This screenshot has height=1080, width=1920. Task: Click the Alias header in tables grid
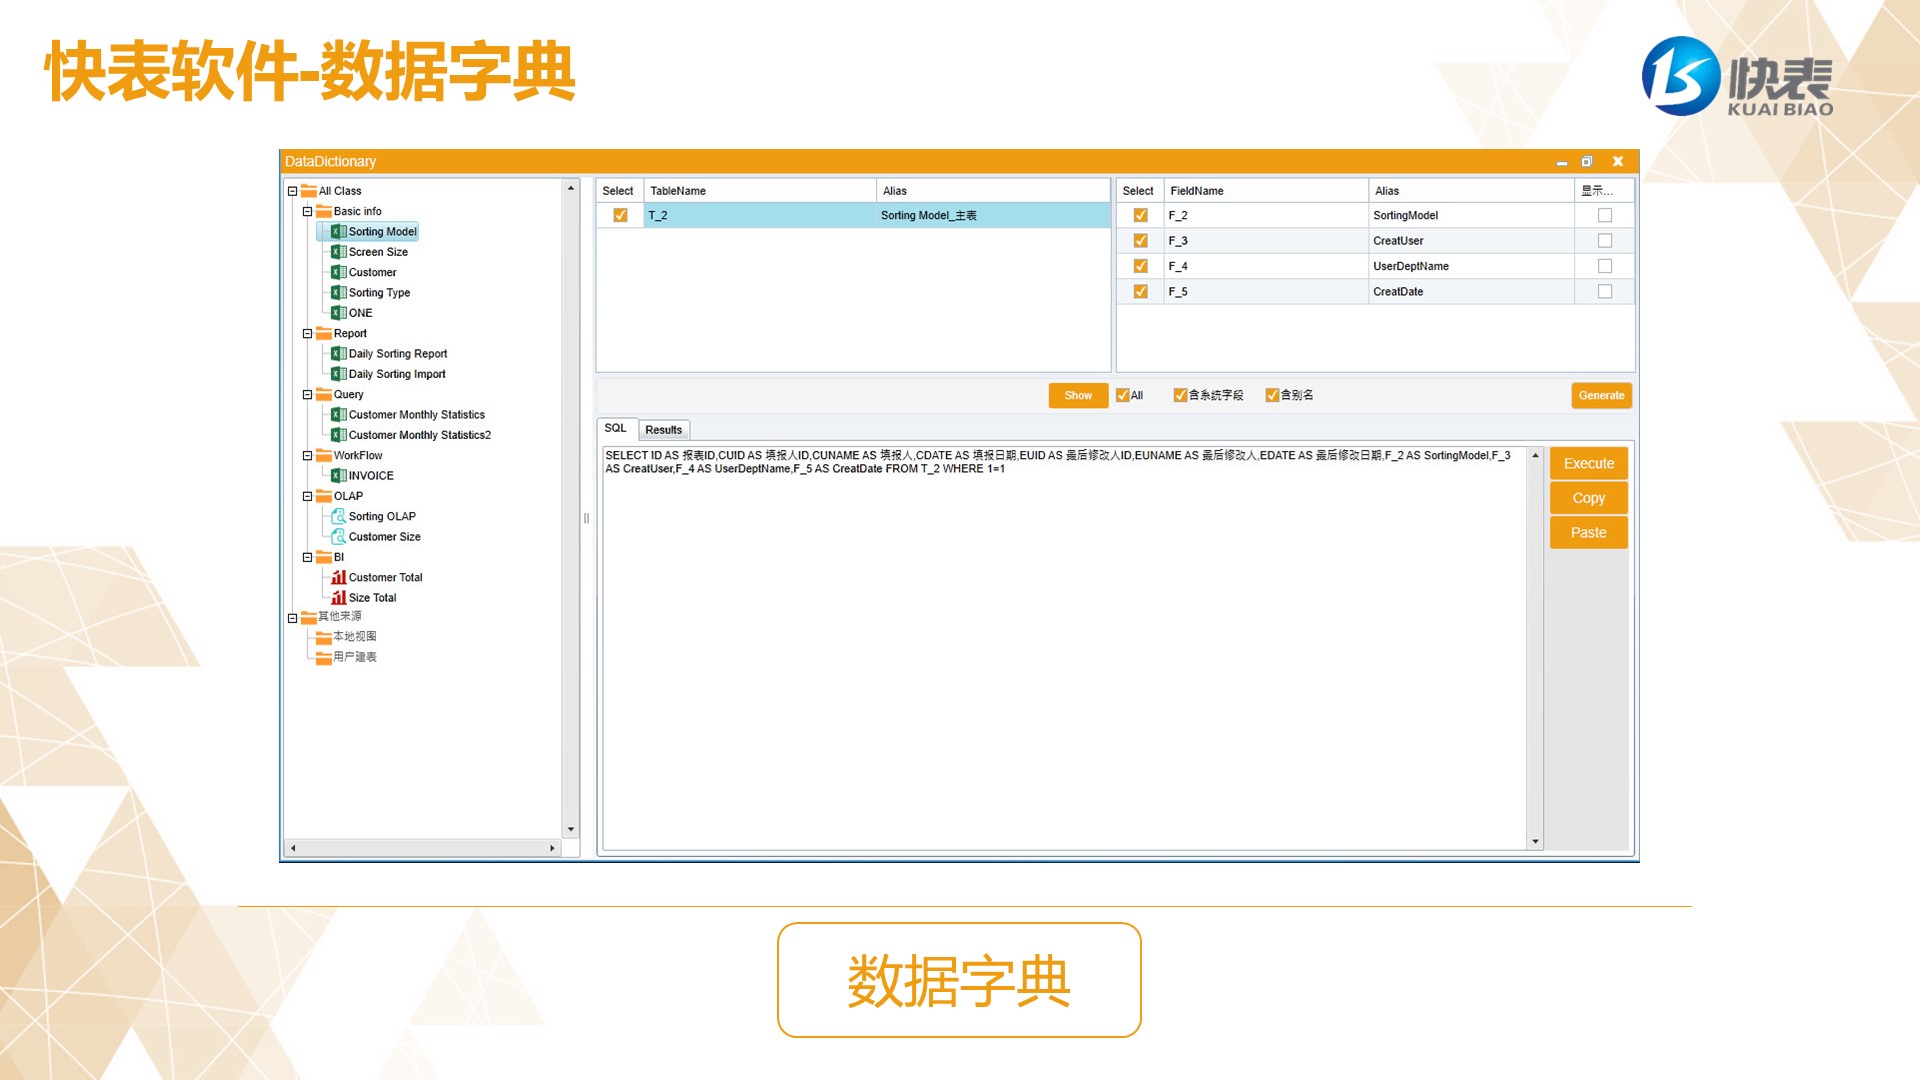pos(993,191)
